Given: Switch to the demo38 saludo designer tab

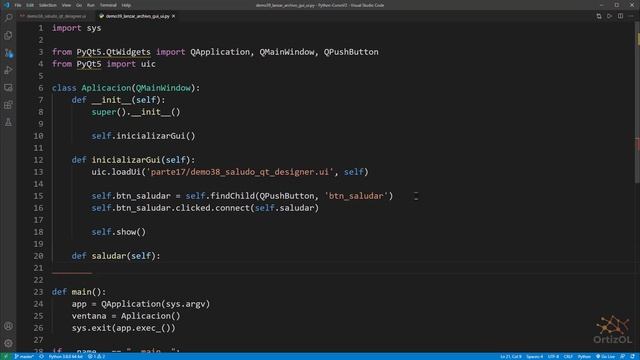Looking at the screenshot, I should [55, 16].
